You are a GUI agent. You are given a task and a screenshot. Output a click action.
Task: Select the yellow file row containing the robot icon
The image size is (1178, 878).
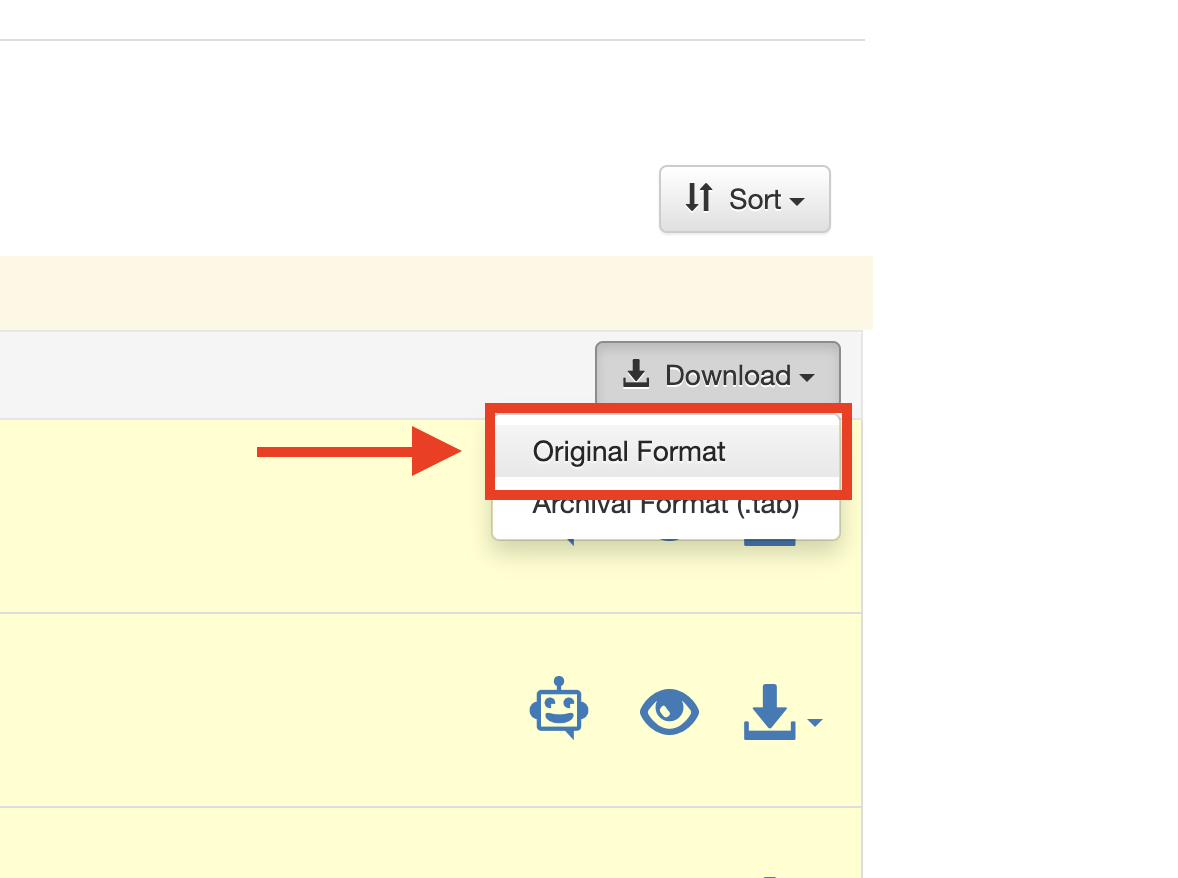(250, 710)
